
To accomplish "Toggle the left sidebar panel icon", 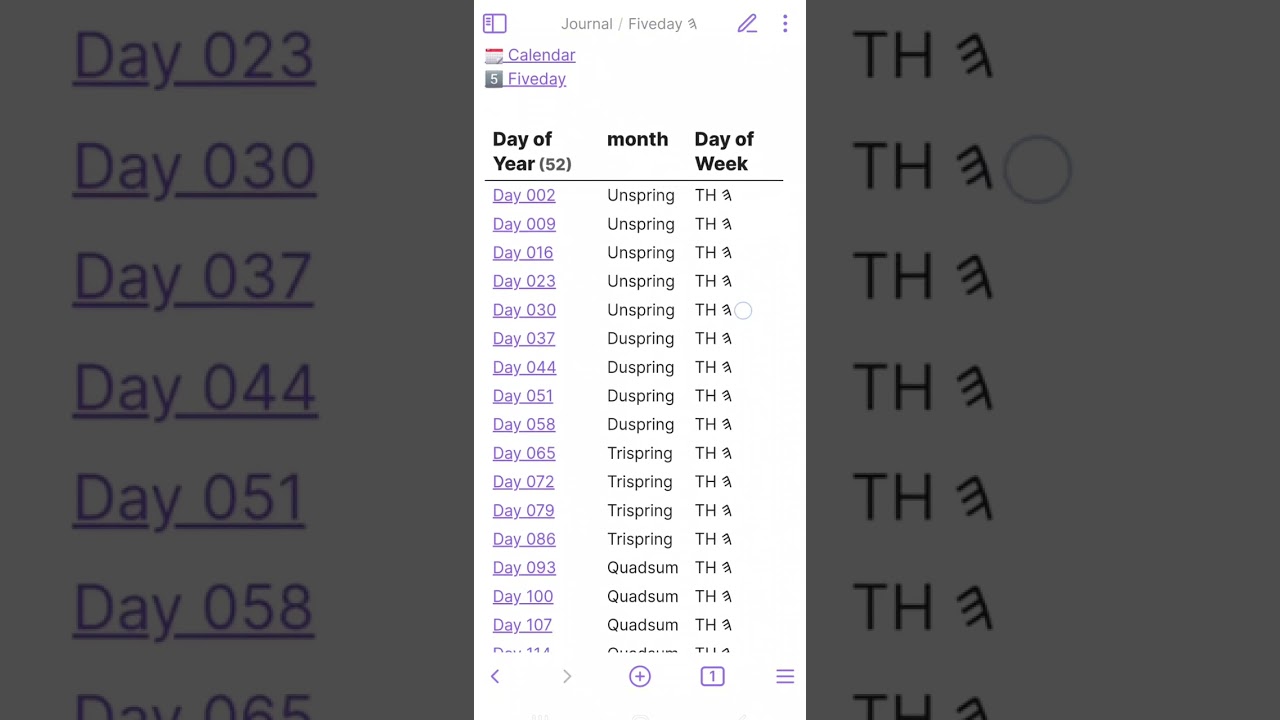I will 495,24.
